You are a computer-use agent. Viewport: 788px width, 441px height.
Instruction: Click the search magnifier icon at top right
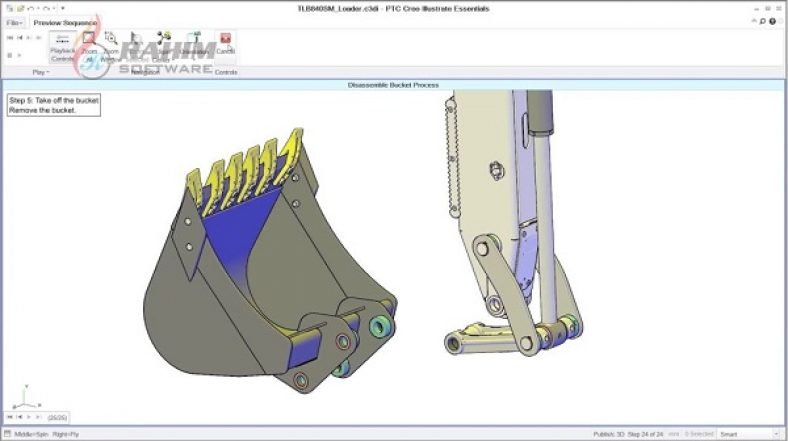point(763,21)
